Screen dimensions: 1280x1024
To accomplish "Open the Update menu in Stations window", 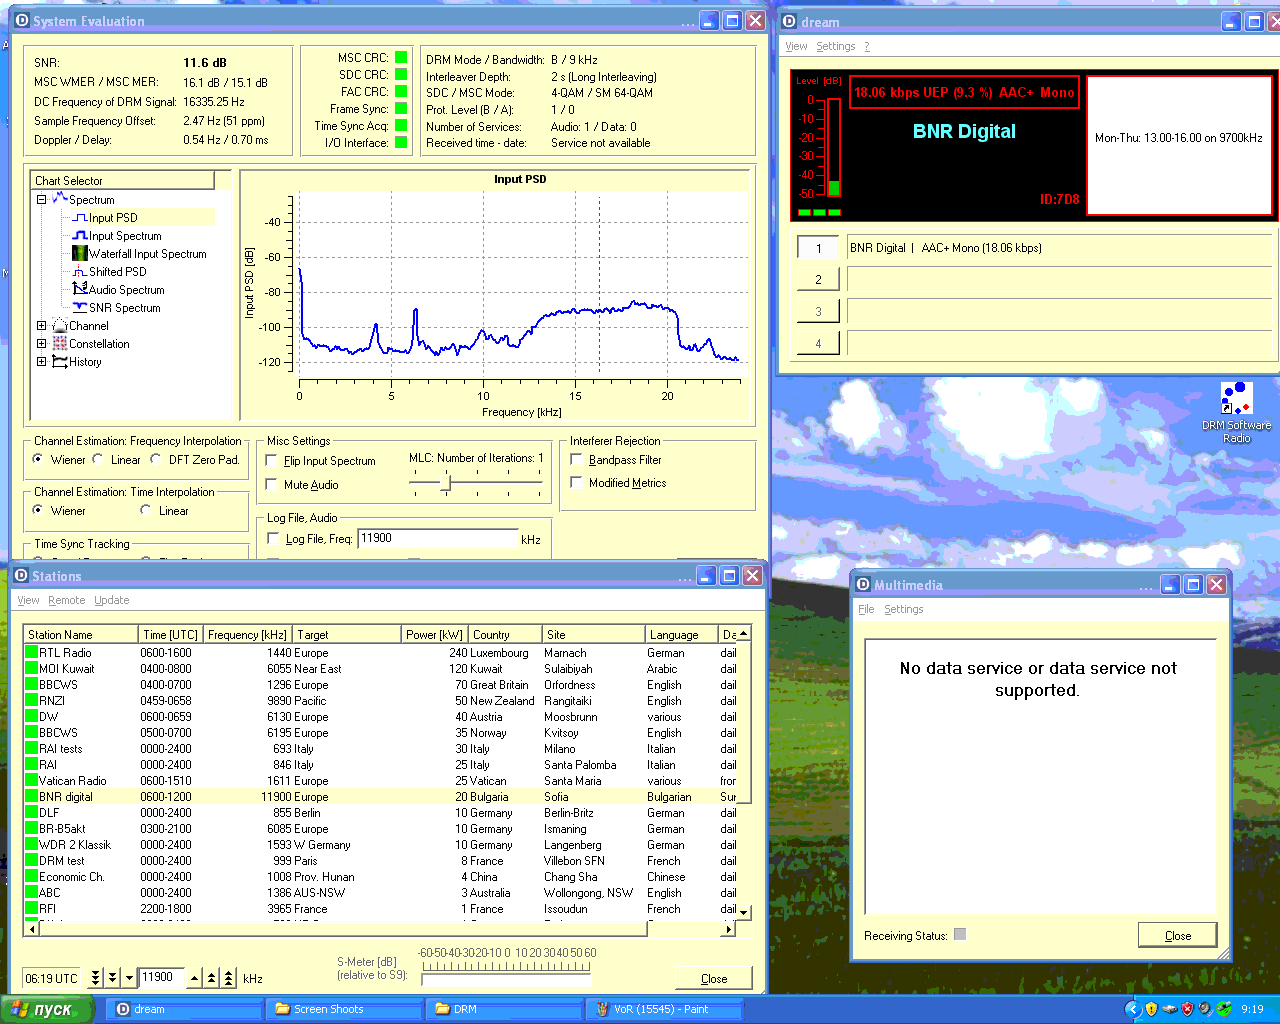I will [x=111, y=600].
